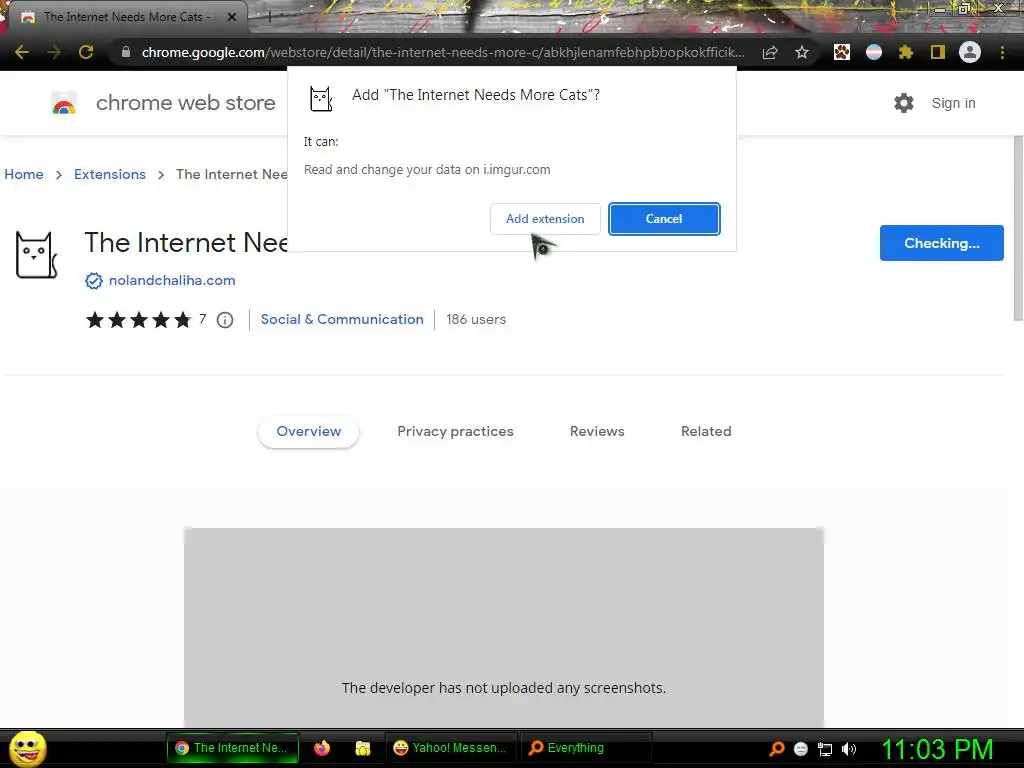Toggle the browser side panel icon
Viewport: 1024px width, 768px height.
[938, 52]
